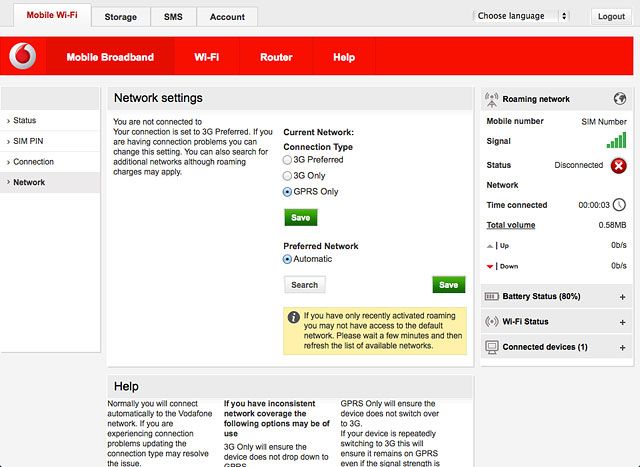Screen dimensions: 640x467
Task: Select the 3G Preferred radio button
Action: pos(287,160)
